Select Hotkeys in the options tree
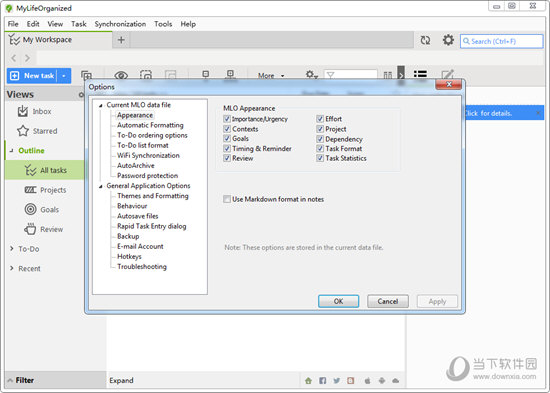The height and width of the screenshot is (393, 550). [129, 257]
